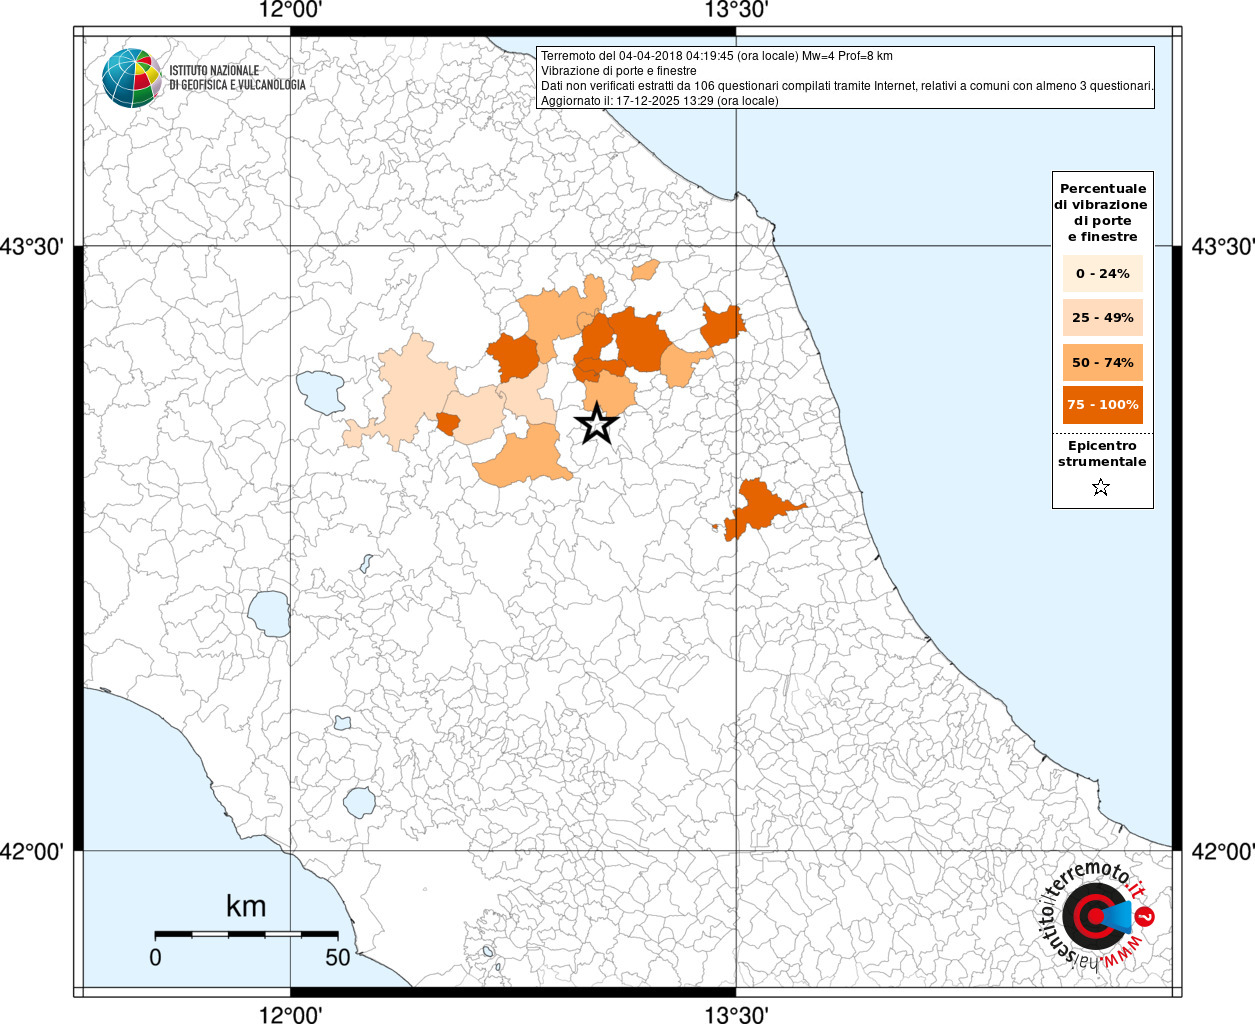Image resolution: width=1255 pixels, height=1024 pixels.
Task: Click the 'km' scale bar label
Action: point(246,906)
